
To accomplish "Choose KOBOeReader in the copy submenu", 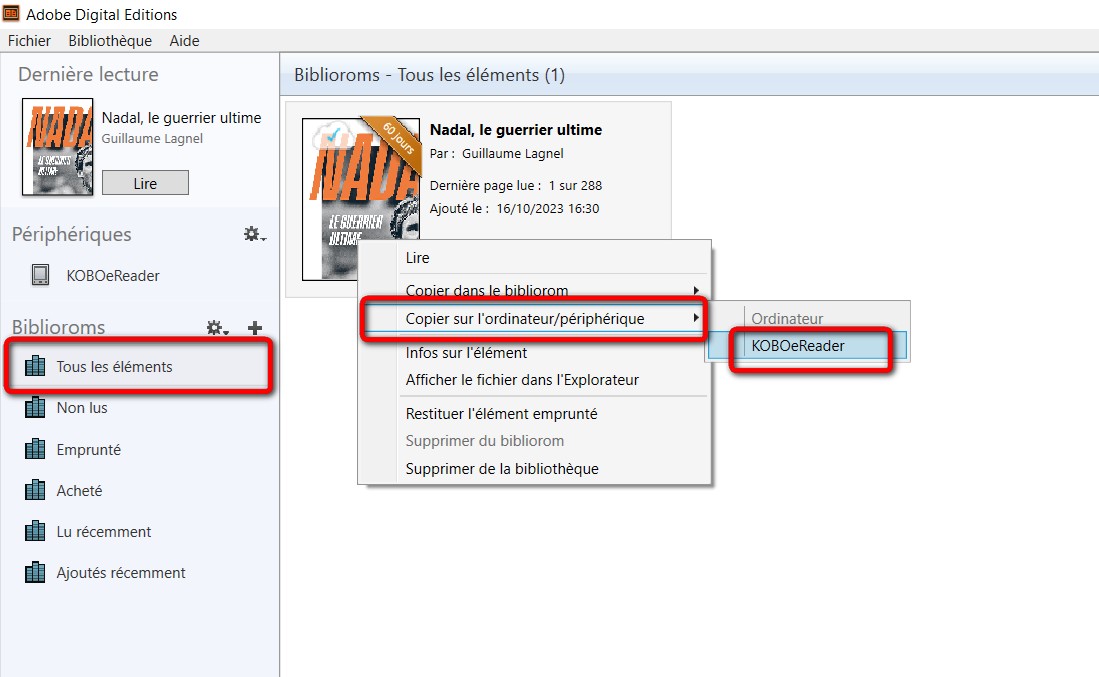I will tap(798, 346).
